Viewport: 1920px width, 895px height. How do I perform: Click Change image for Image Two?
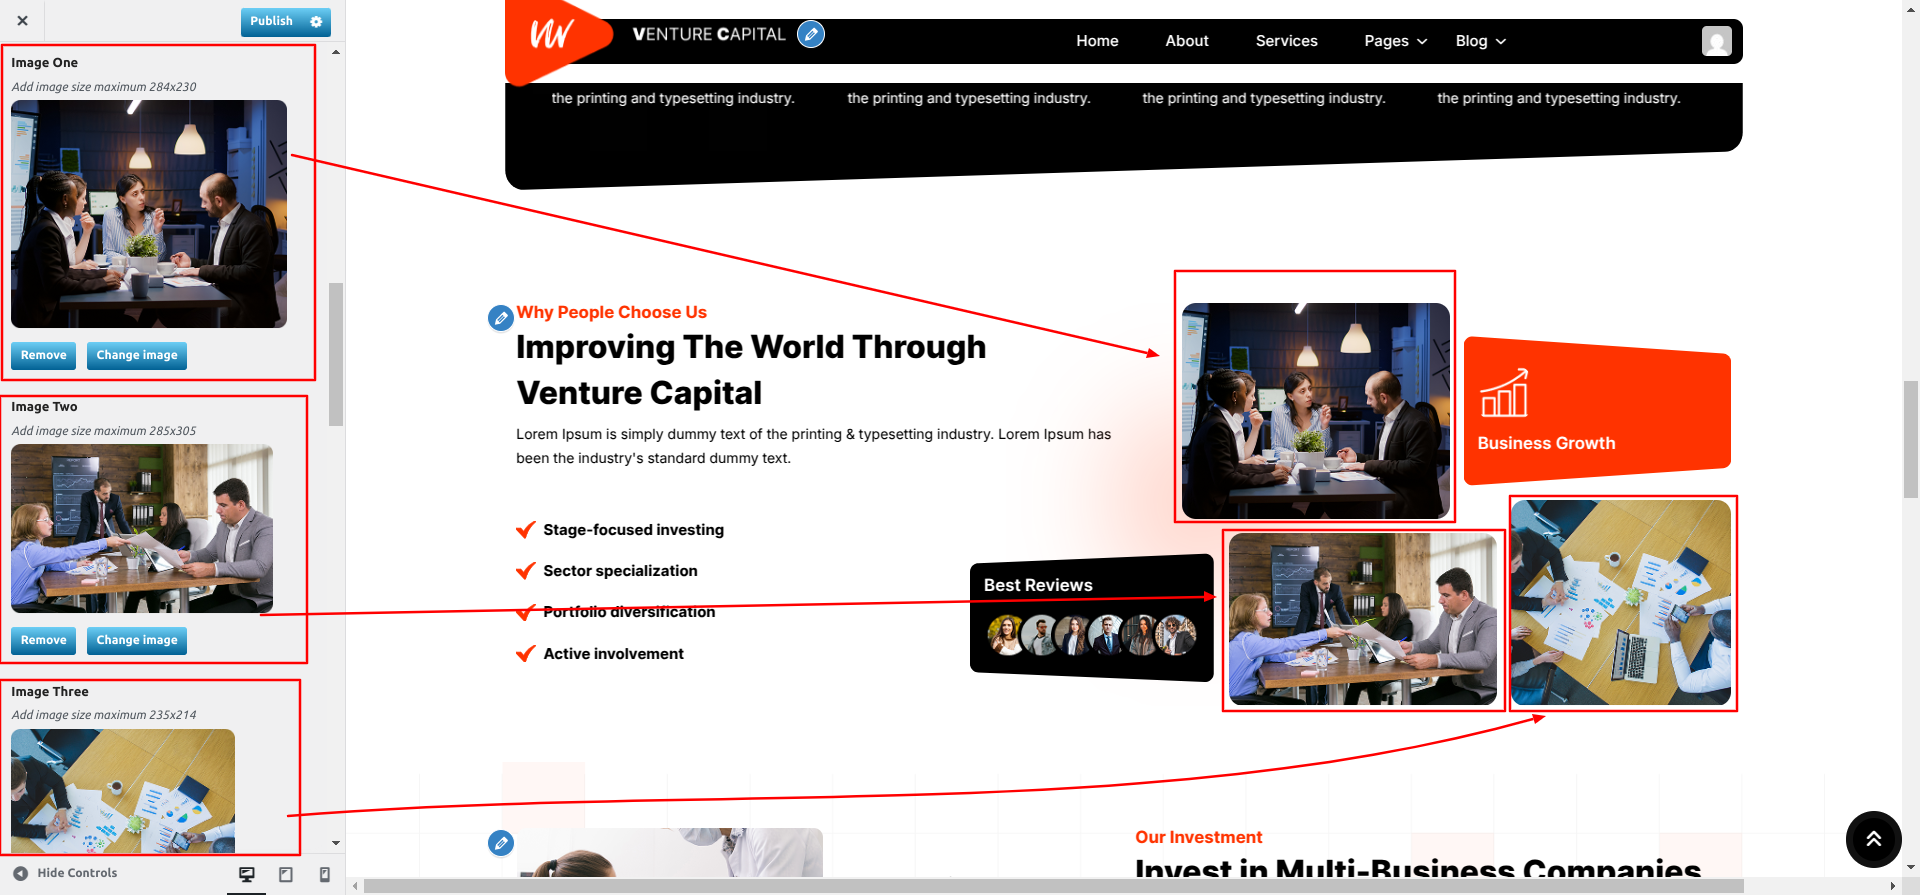point(137,640)
